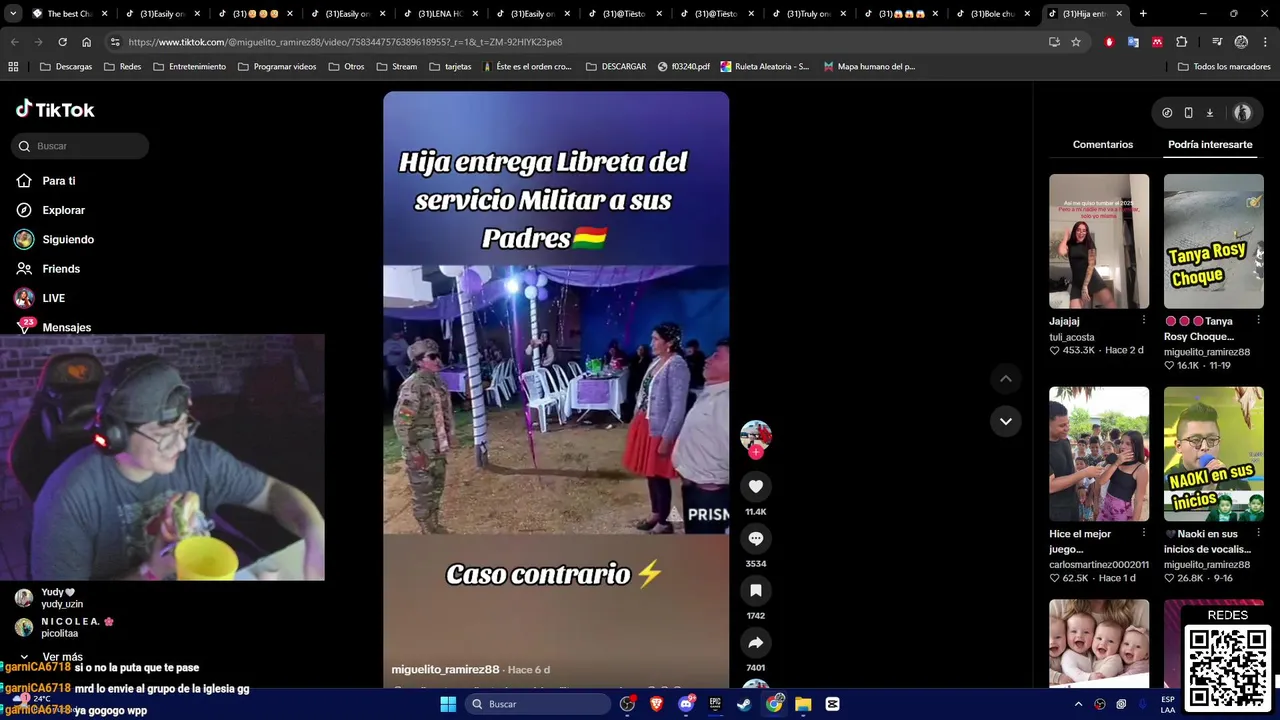Switch to the (31)LENA browser tab
This screenshot has width=1280, height=720.
[438, 14]
